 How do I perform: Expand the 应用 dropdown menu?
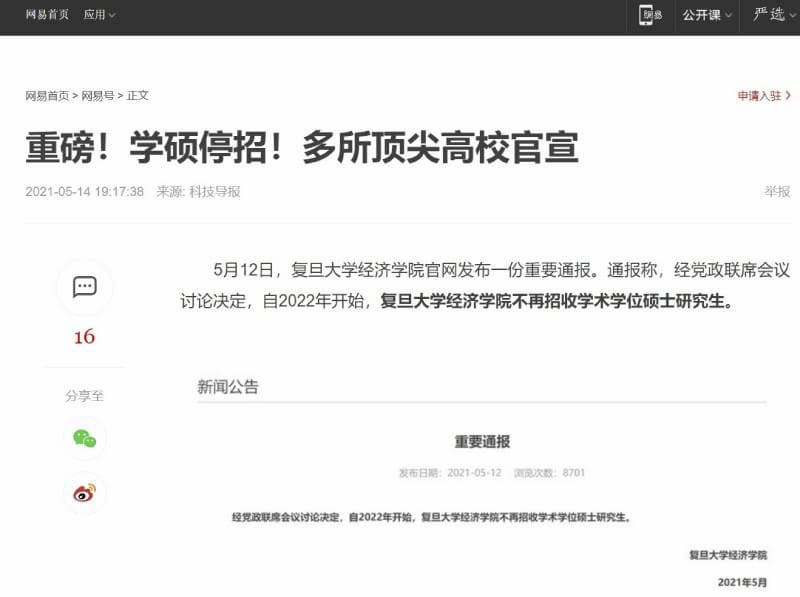click(99, 15)
